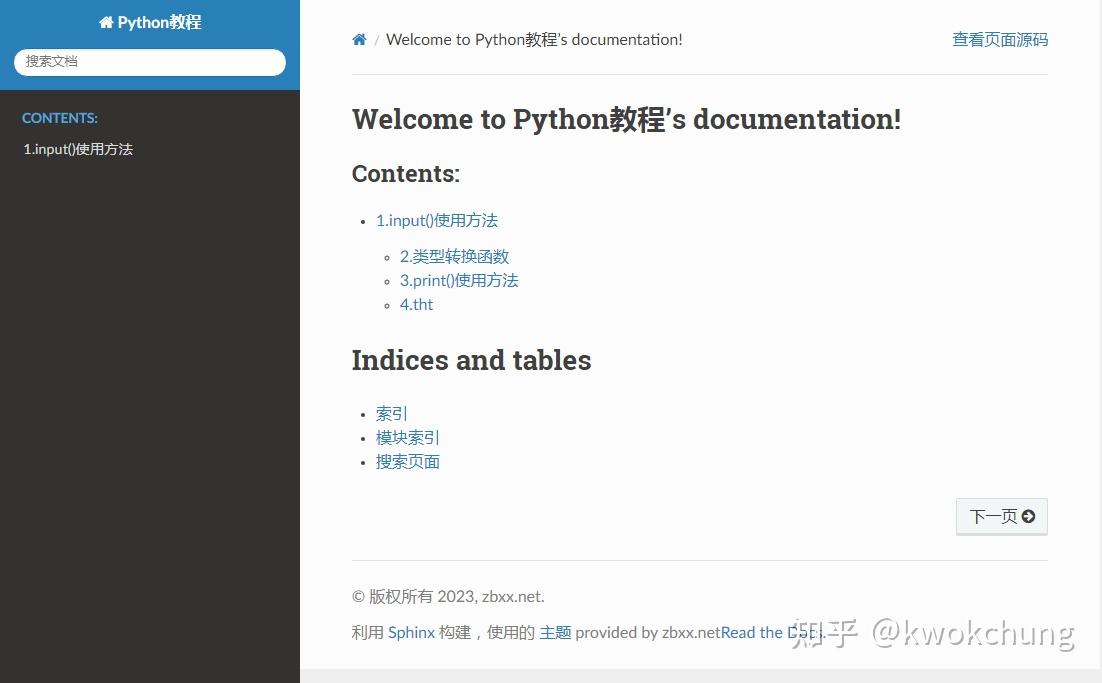The image size is (1102, 683).
Task: Open the 3.print()使用方法 section link
Action: click(x=459, y=280)
